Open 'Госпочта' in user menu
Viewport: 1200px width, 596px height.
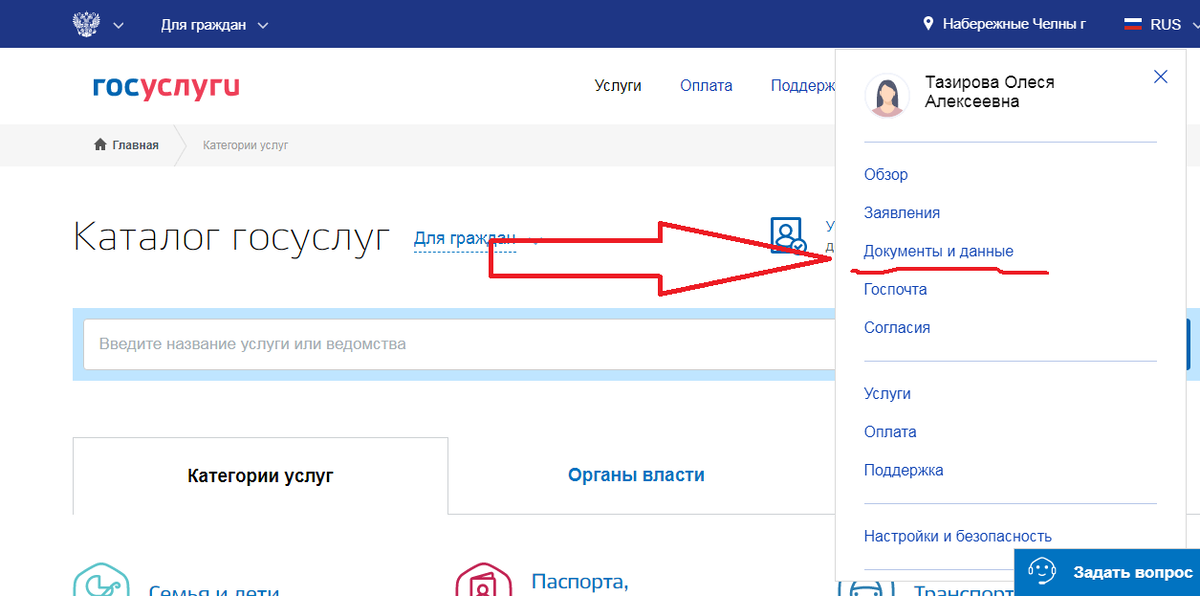(896, 289)
